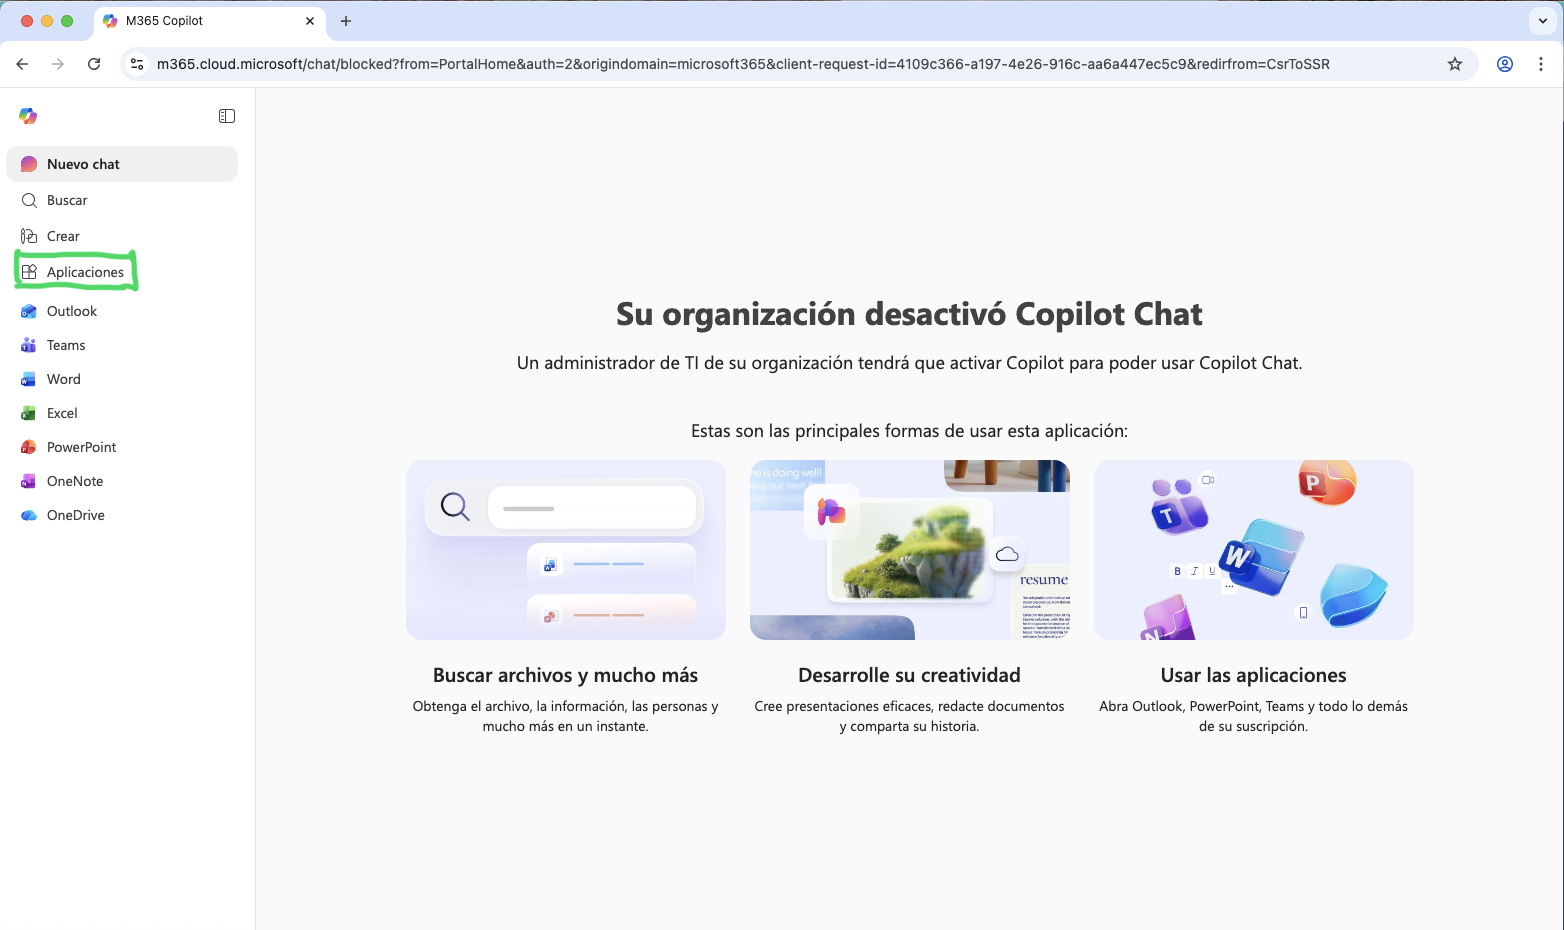
Task: Select the M365 Copilot tab
Action: [209, 21]
